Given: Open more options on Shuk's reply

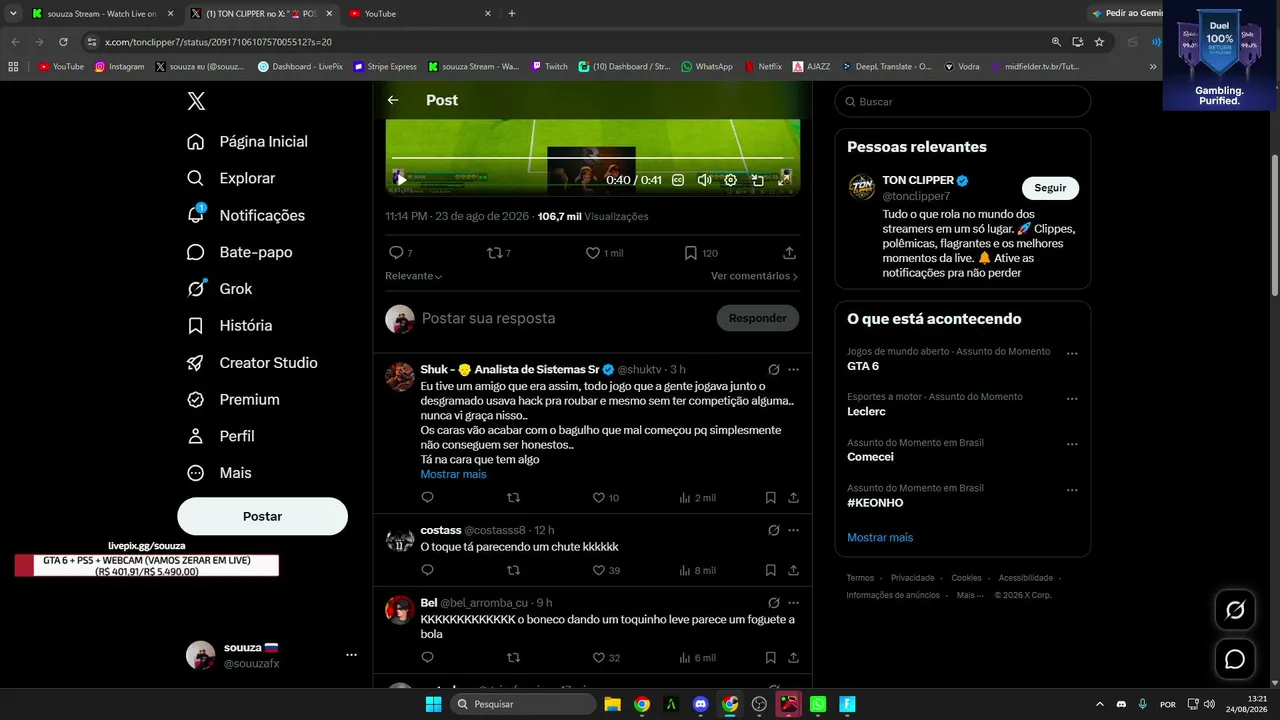Looking at the screenshot, I should pos(794,369).
